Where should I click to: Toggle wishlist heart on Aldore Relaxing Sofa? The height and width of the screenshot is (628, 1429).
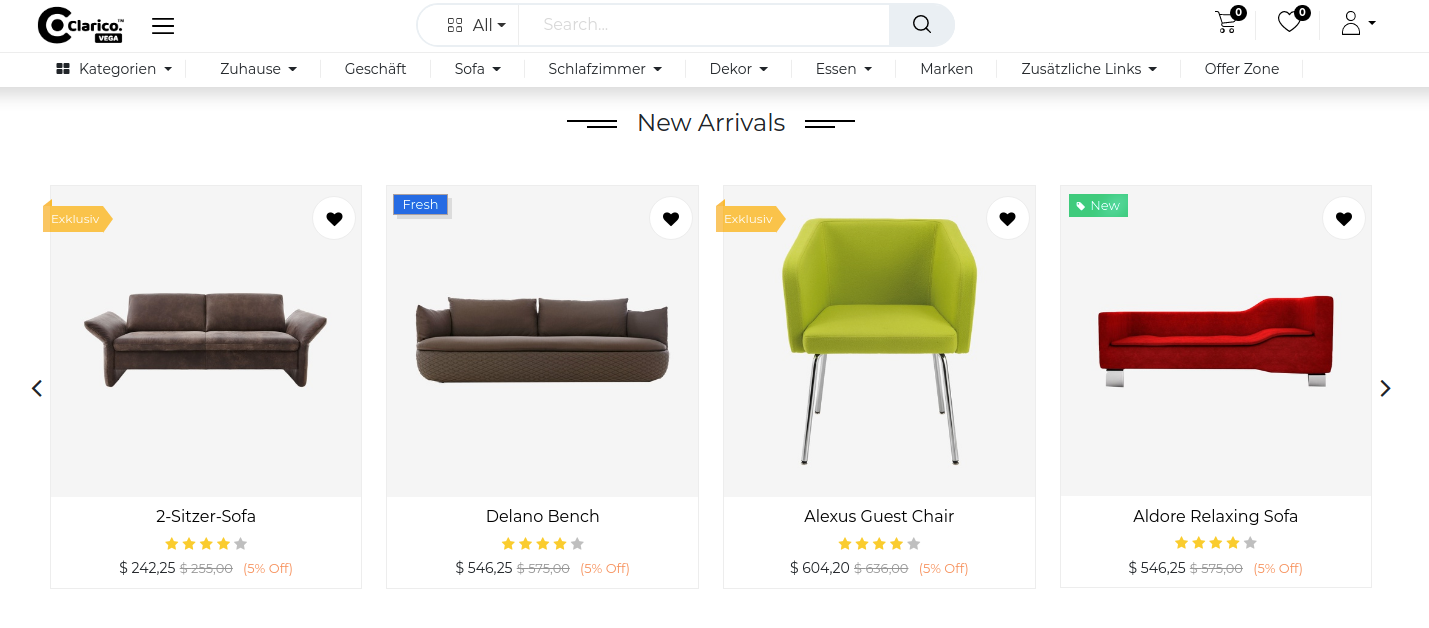click(1344, 218)
